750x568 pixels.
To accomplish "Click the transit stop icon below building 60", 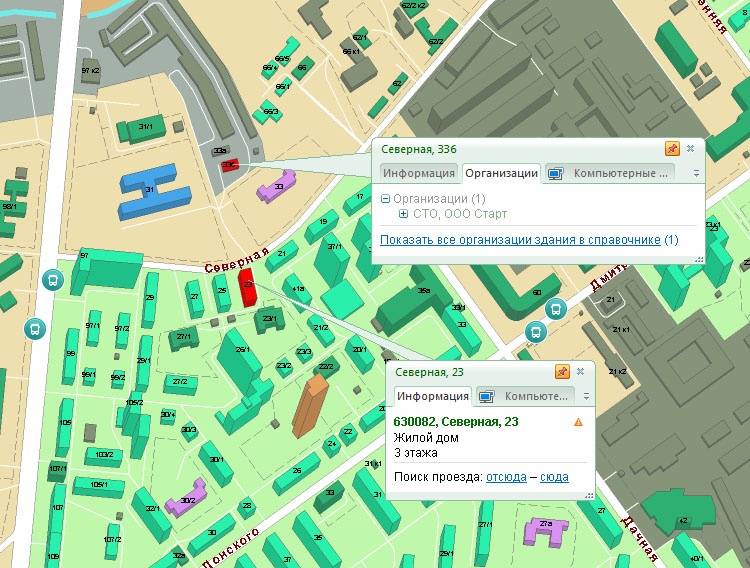I will (x=537, y=331).
